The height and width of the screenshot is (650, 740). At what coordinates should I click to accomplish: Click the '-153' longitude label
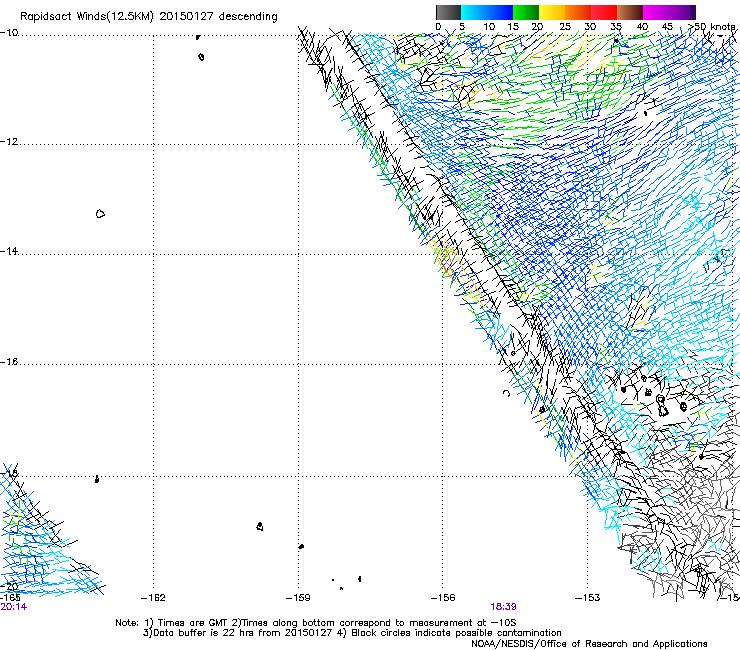(x=588, y=598)
